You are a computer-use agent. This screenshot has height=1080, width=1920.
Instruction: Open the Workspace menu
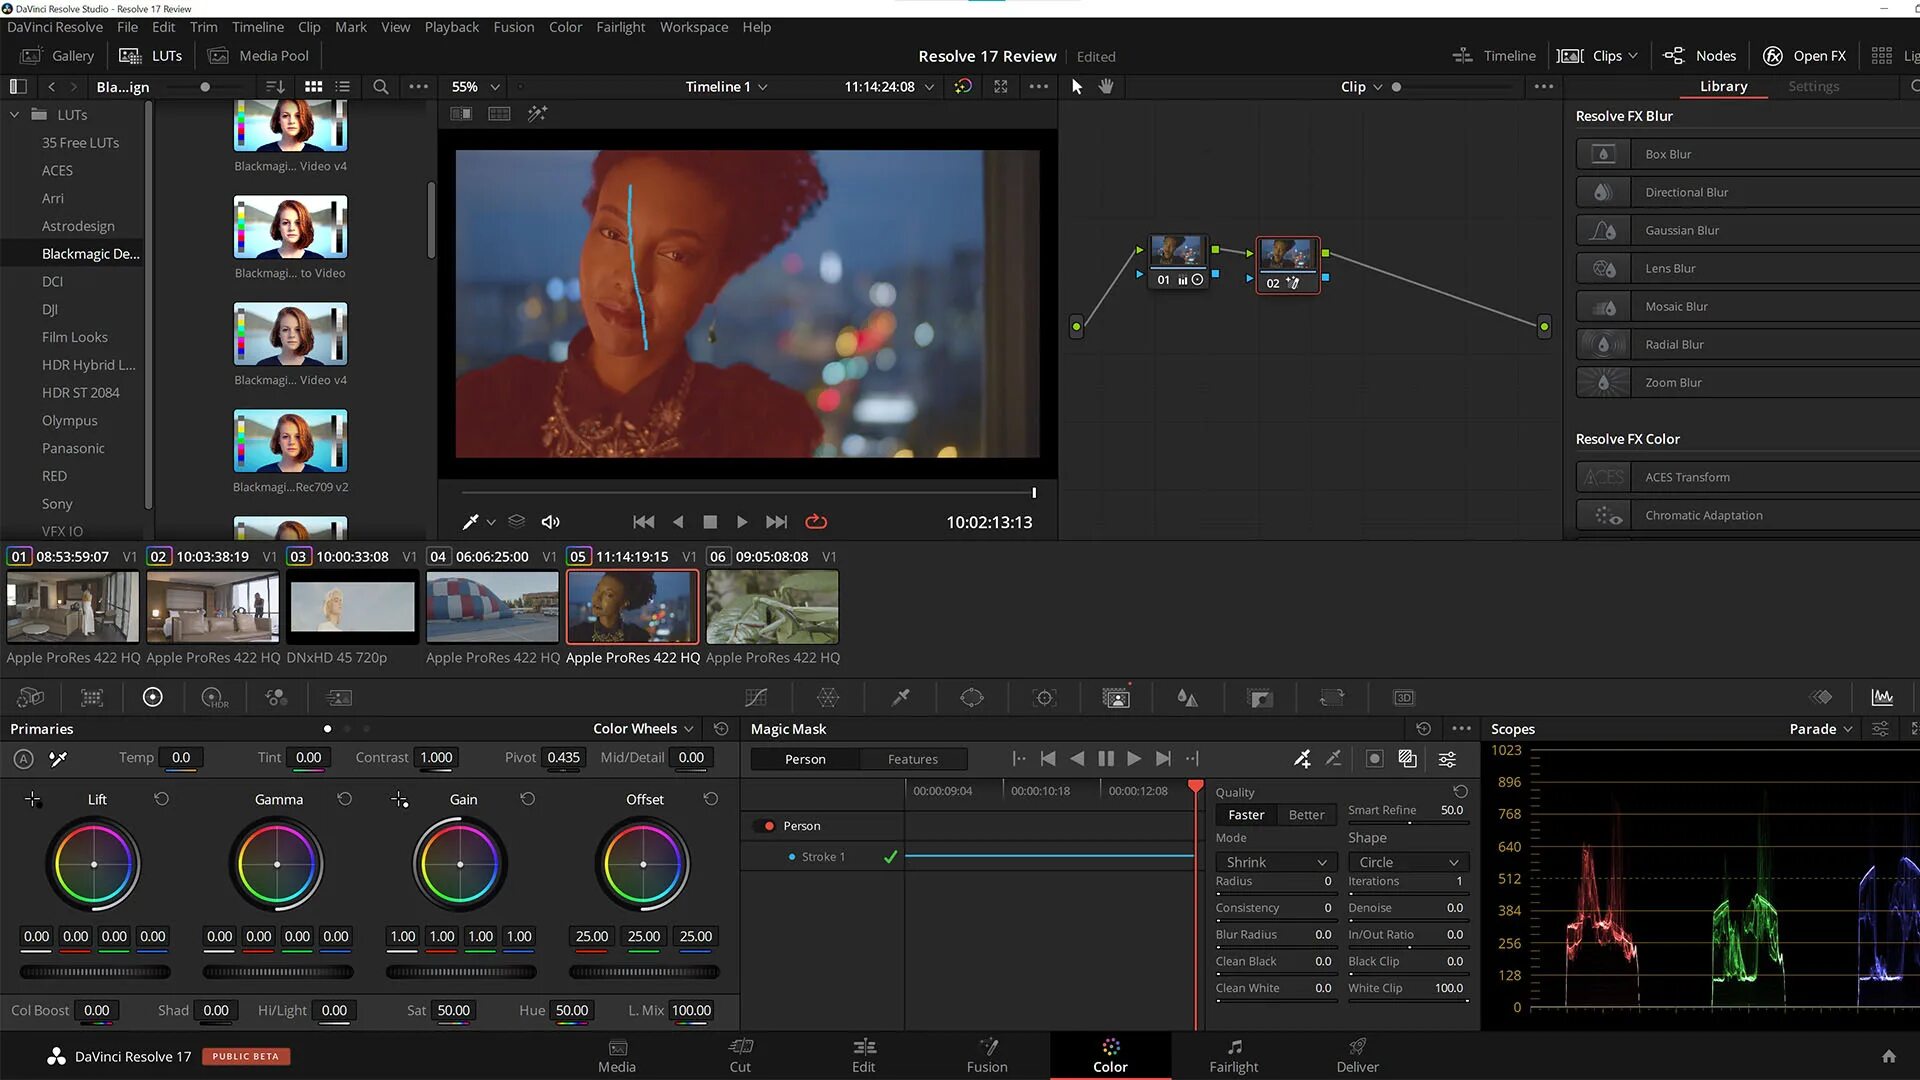click(694, 27)
